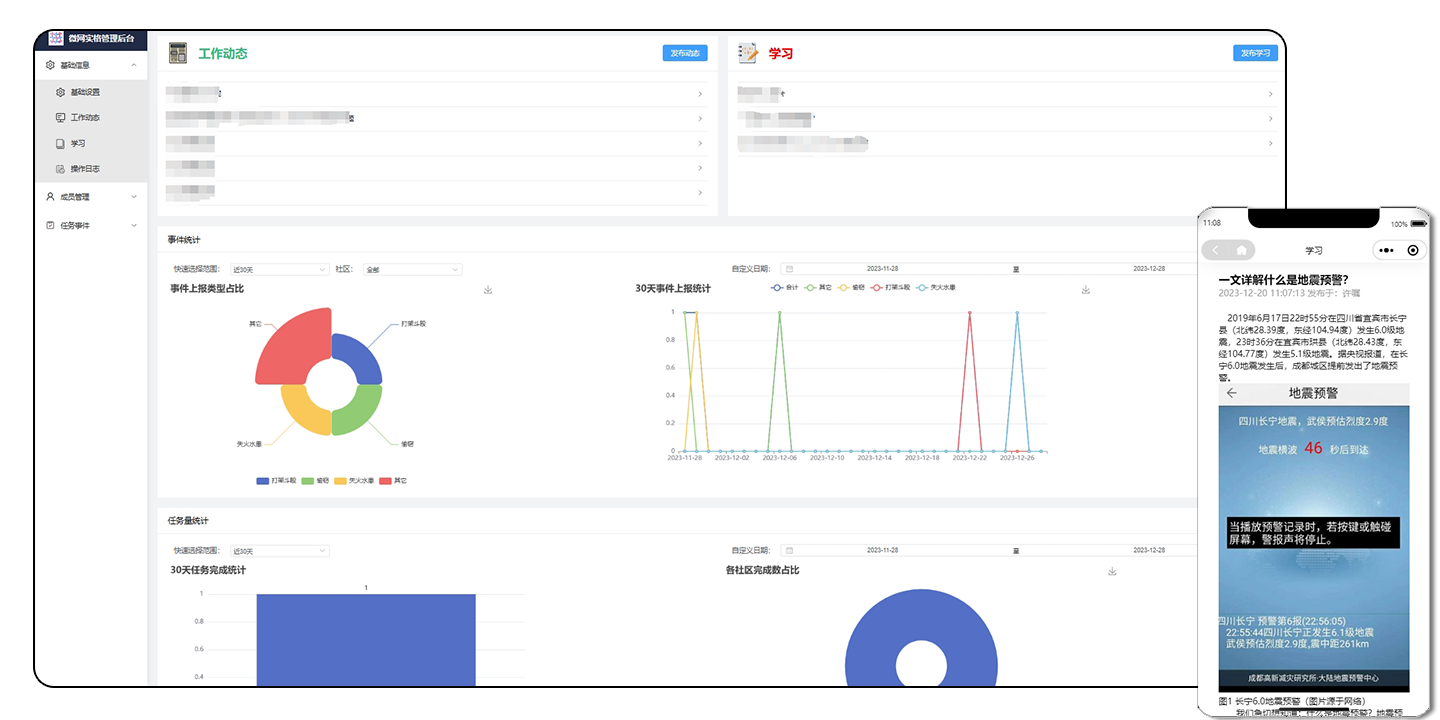Click the red 其它 pie chart slice

click(290, 347)
